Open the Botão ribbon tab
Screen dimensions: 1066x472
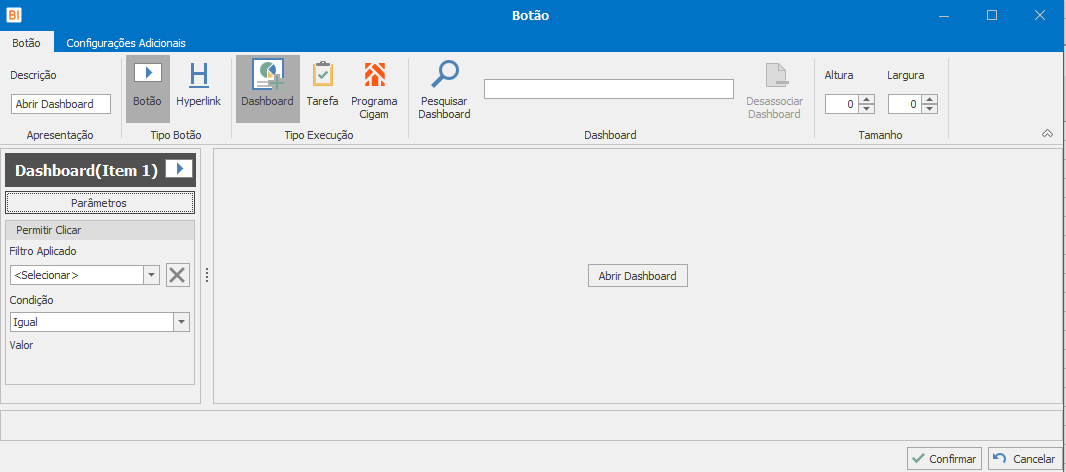[x=26, y=43]
